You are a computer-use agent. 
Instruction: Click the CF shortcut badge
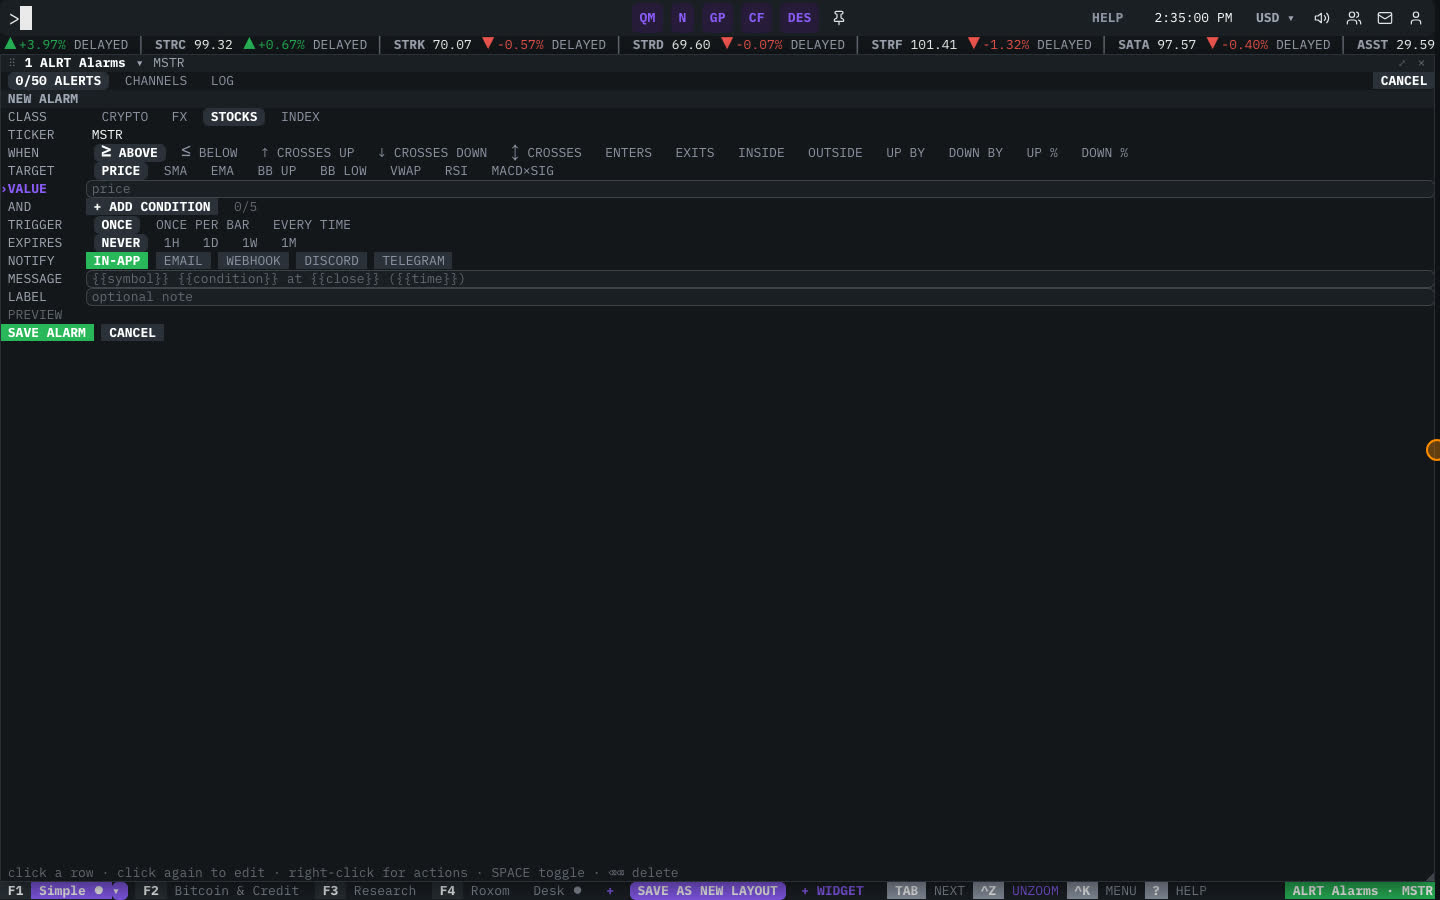tap(756, 18)
